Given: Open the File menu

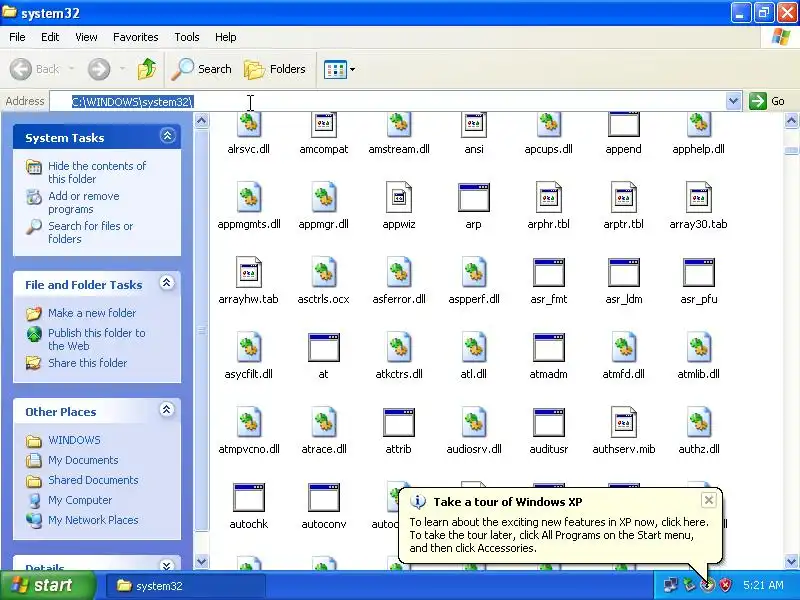Looking at the screenshot, I should 17,37.
